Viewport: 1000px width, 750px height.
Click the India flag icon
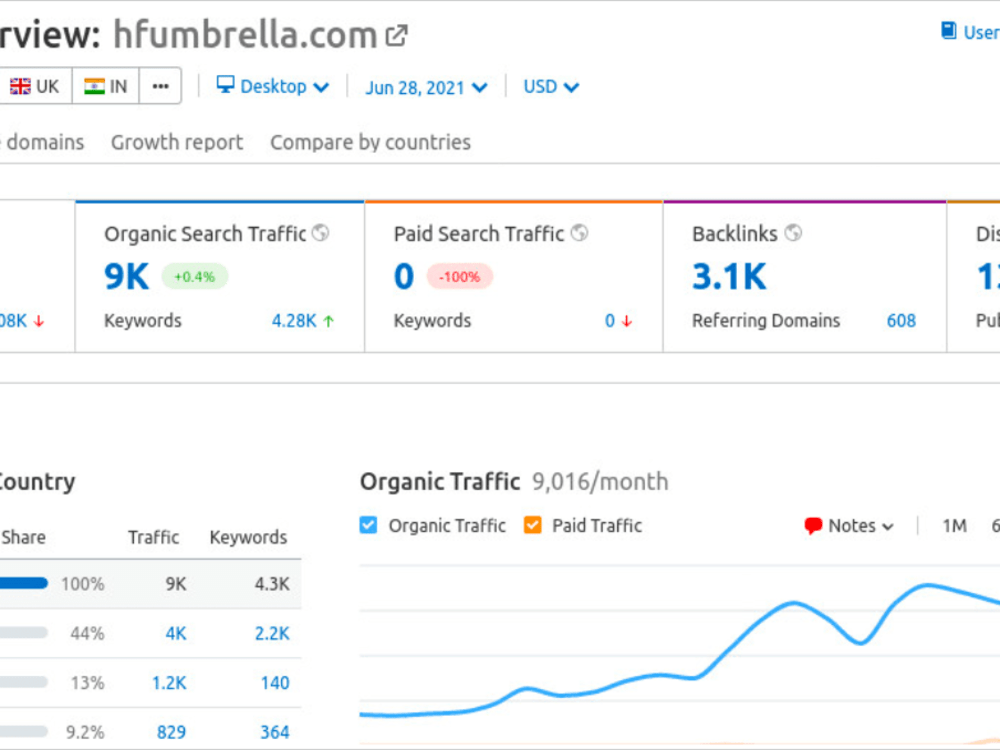(x=94, y=86)
